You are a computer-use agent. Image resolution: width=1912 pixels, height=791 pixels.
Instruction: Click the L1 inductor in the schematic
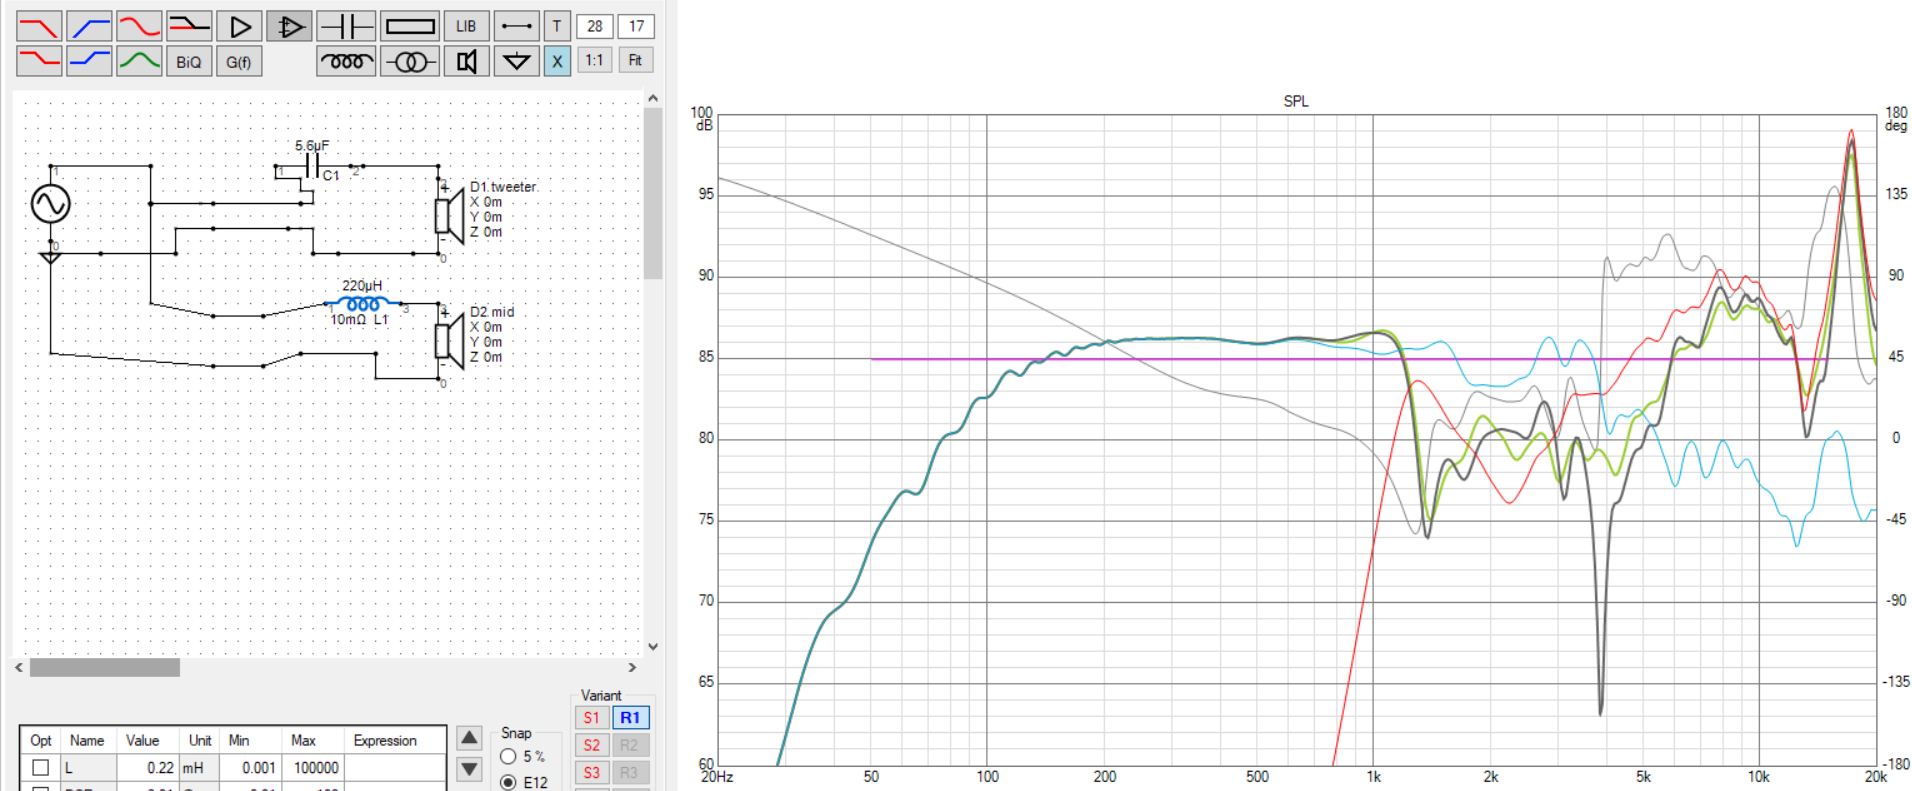coord(363,303)
